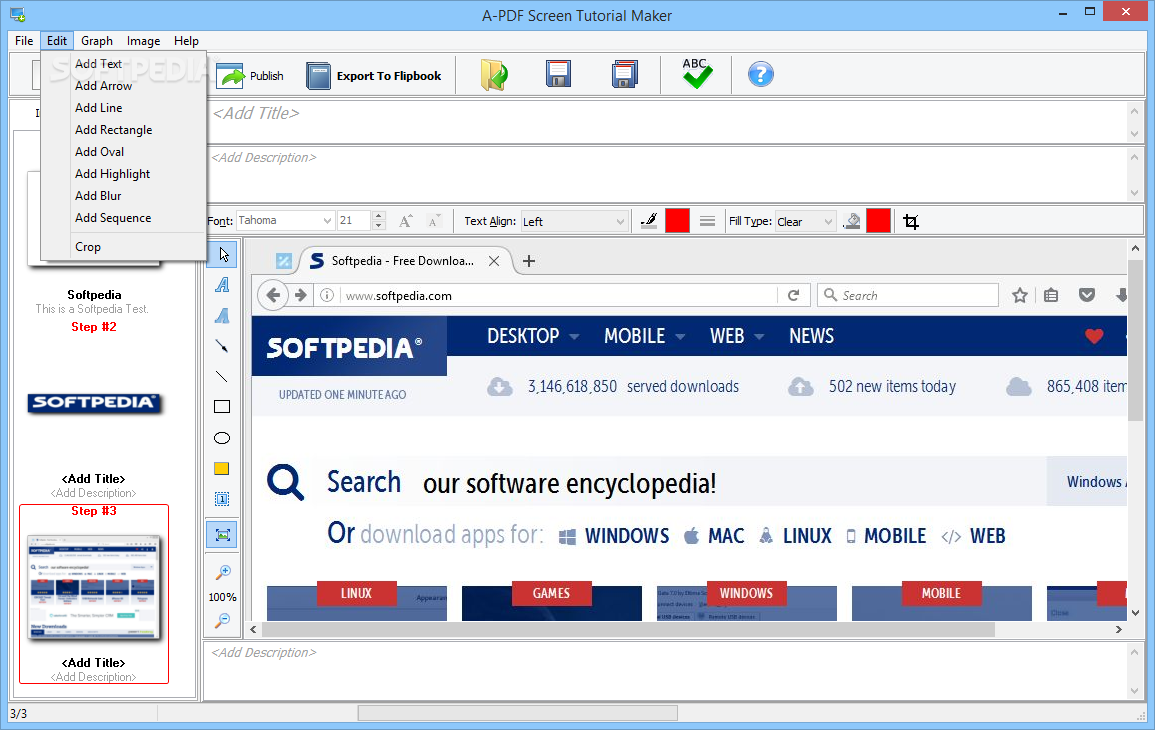This screenshot has width=1155, height=730.
Task: Click the 3/3 status bar counter
Action: tap(18, 714)
